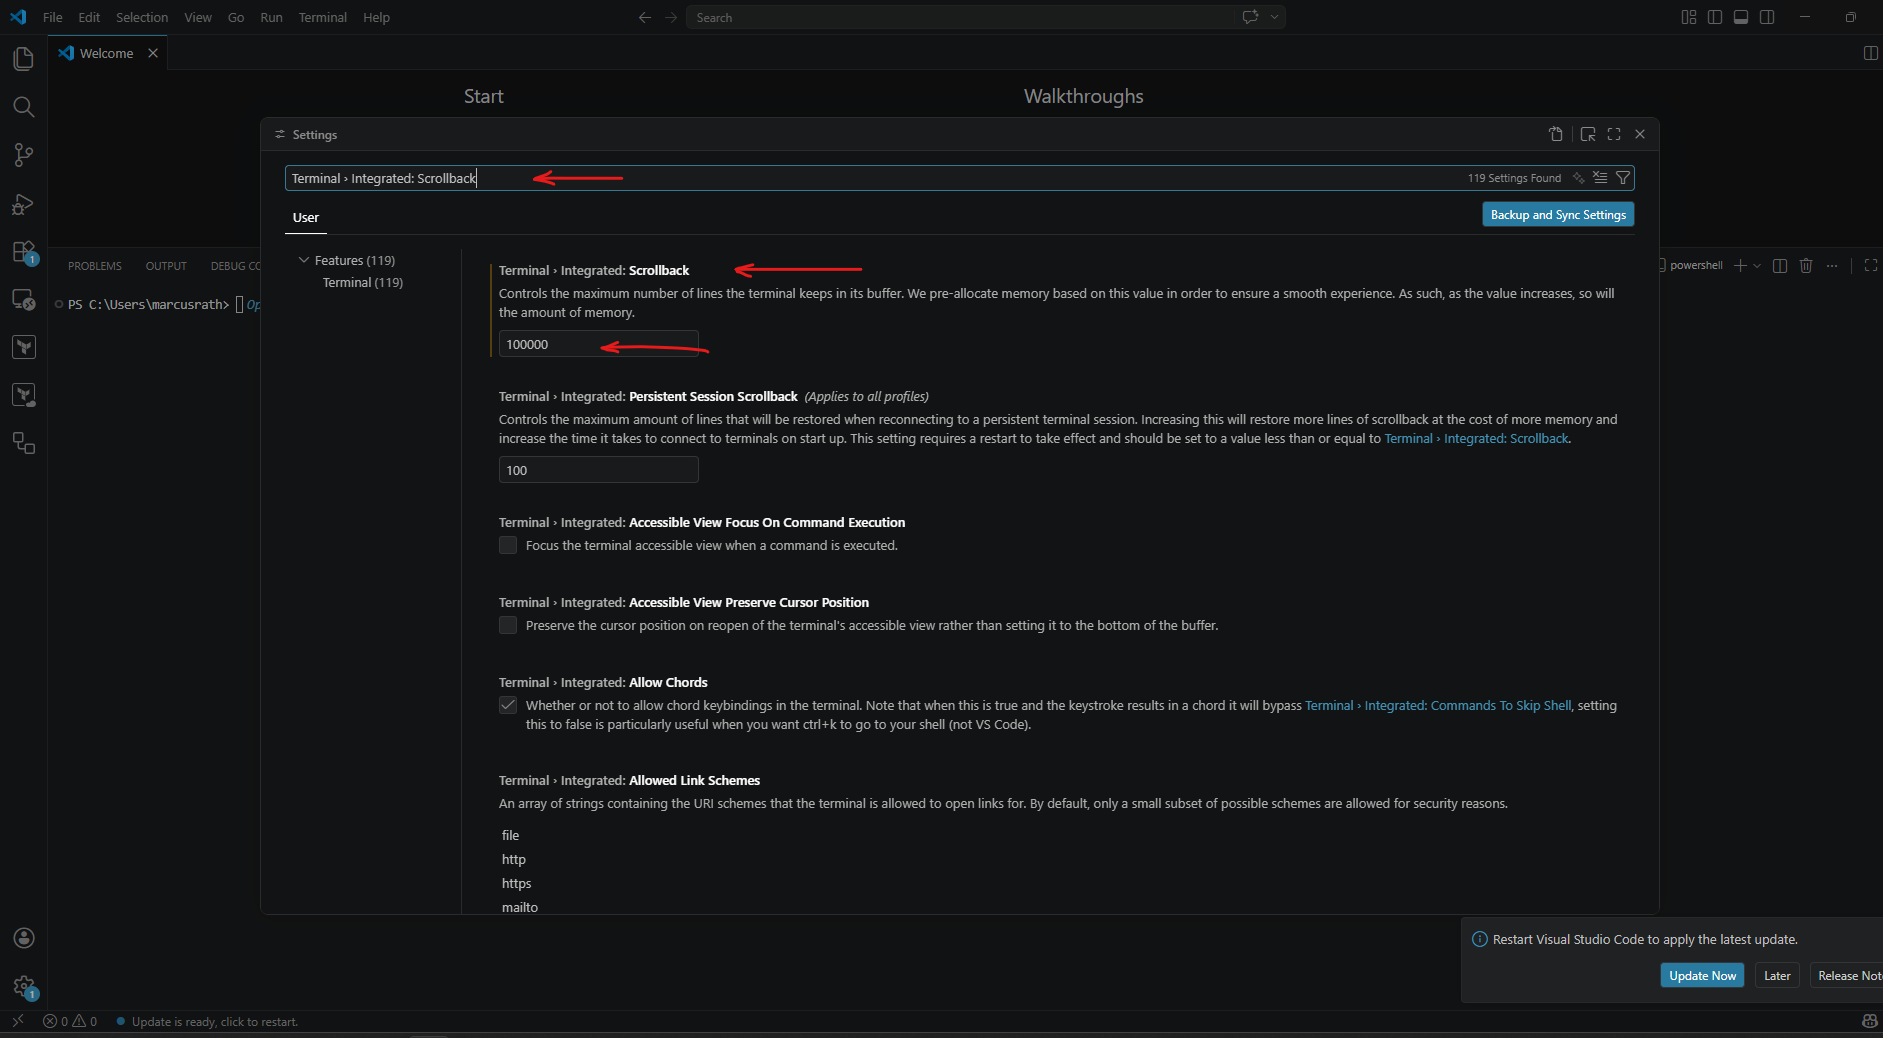The height and width of the screenshot is (1038, 1883).
Task: Click the AI search sparkle icon in settings
Action: 1579,178
